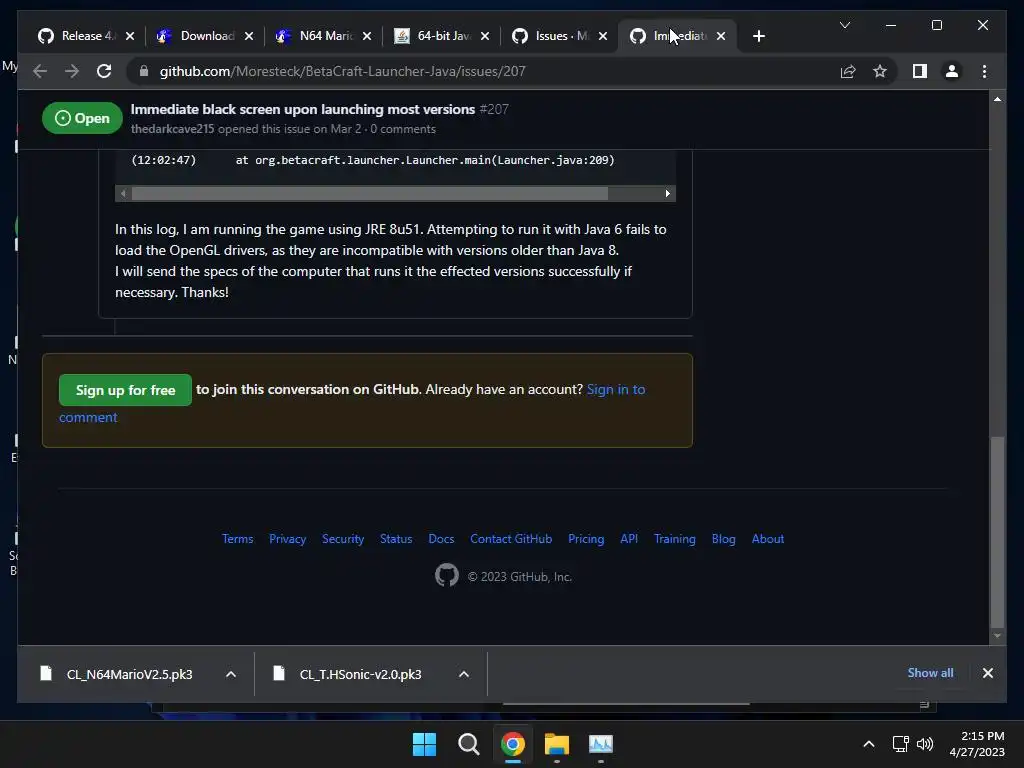Toggle the Chrome side panel
This screenshot has width=1024, height=768.
(920, 71)
